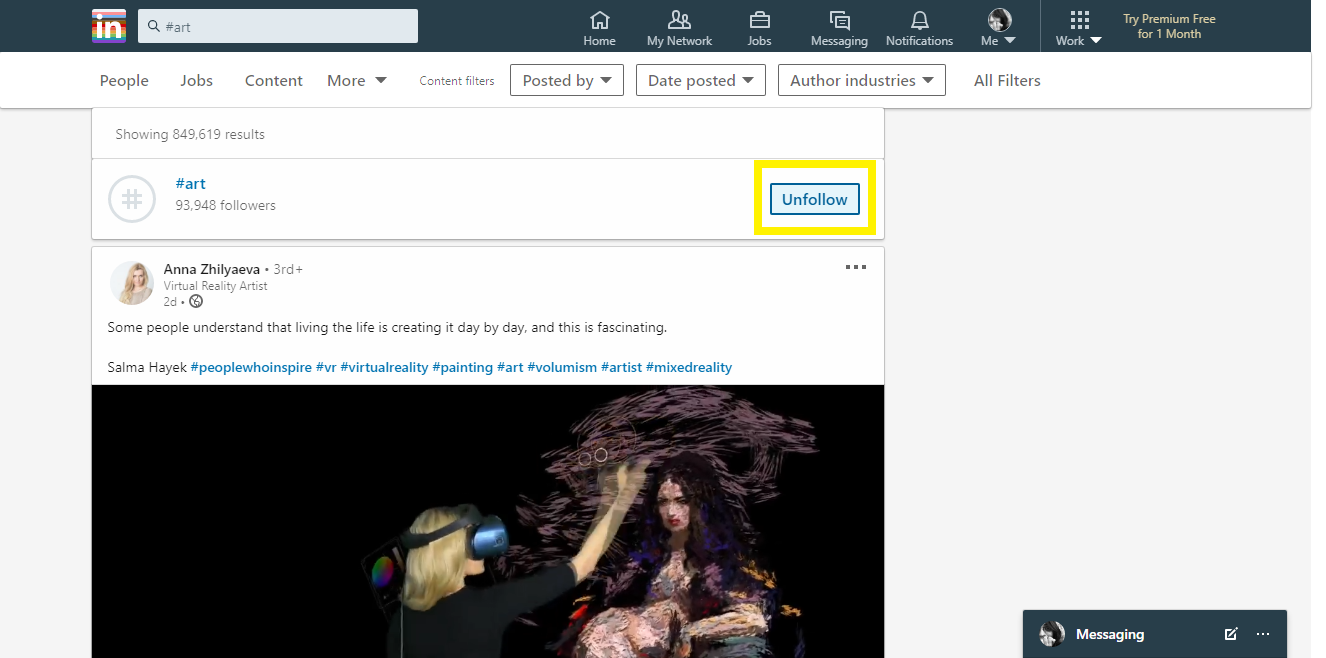1326x658 pixels.
Task: Click the #artist hashtag
Action: tap(621, 367)
